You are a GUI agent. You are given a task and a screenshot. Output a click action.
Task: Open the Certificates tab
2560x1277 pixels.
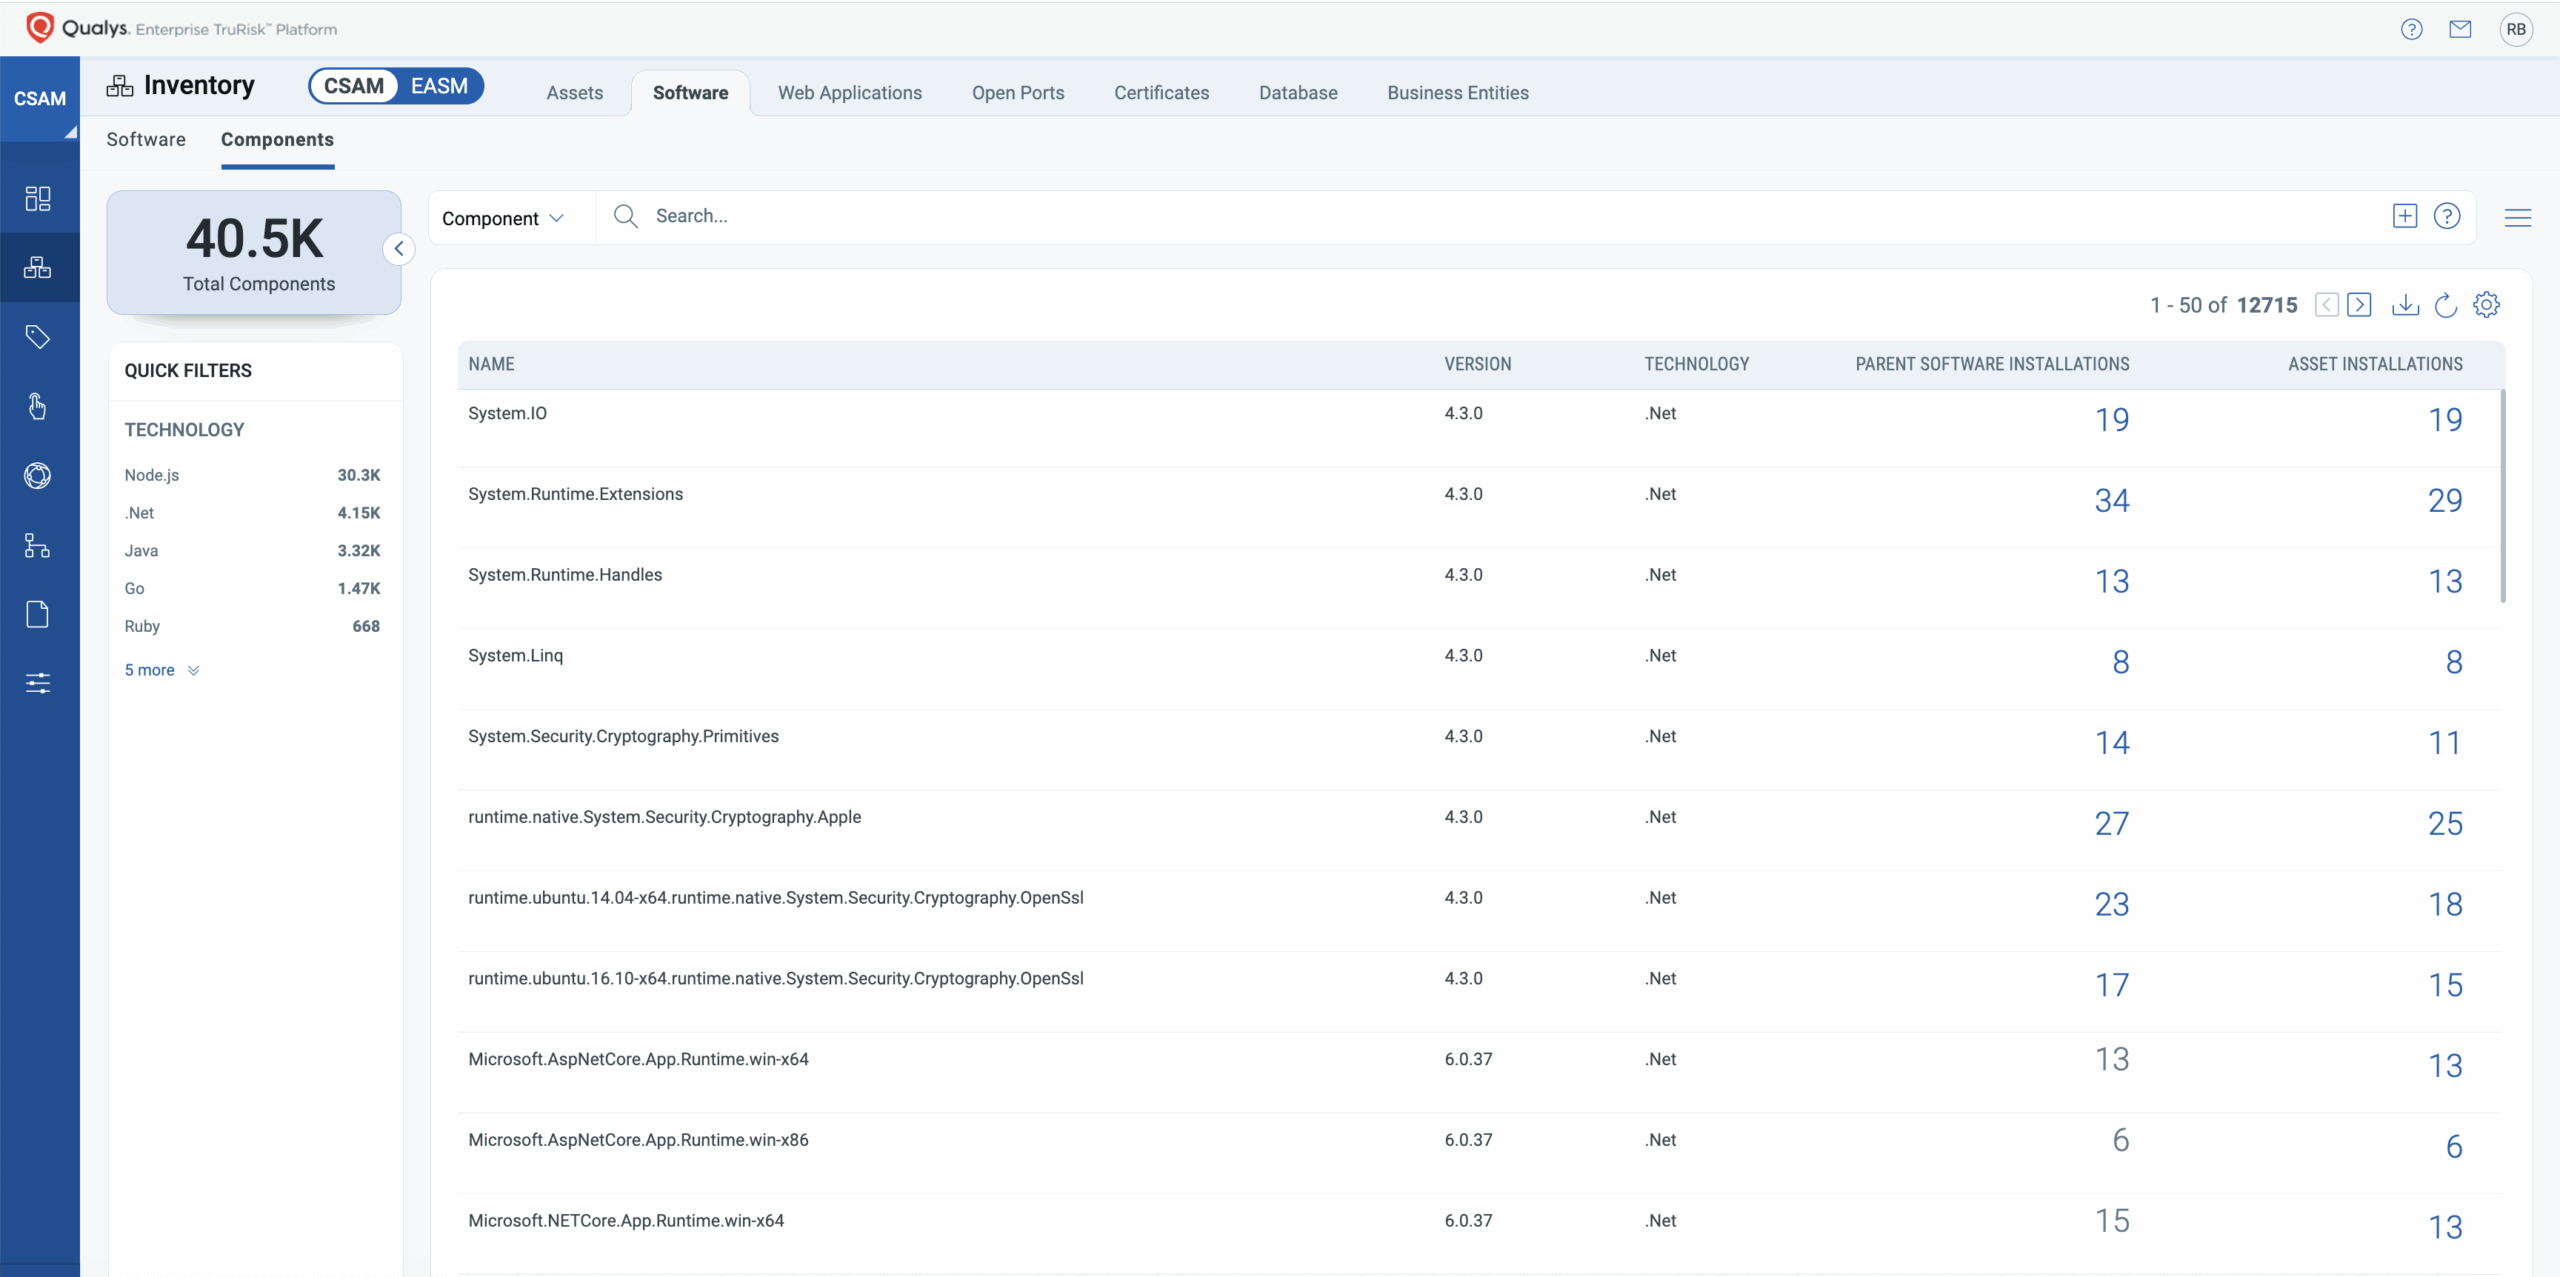tap(1161, 93)
